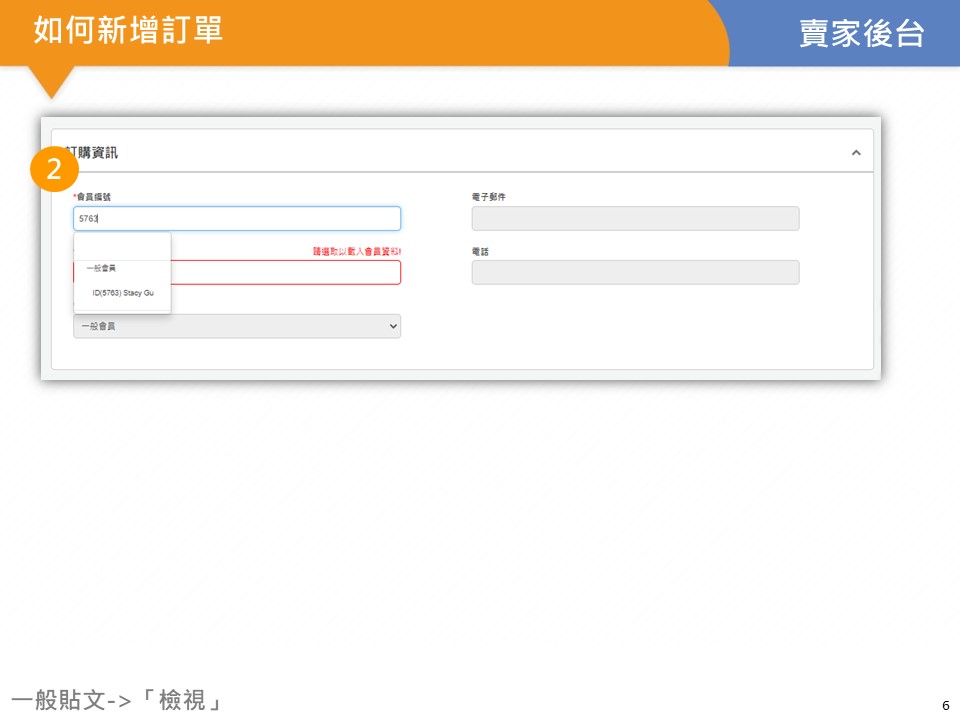Click the 賣家後台 blue banner label
Viewport: 960px width, 720px height.
(x=861, y=33)
